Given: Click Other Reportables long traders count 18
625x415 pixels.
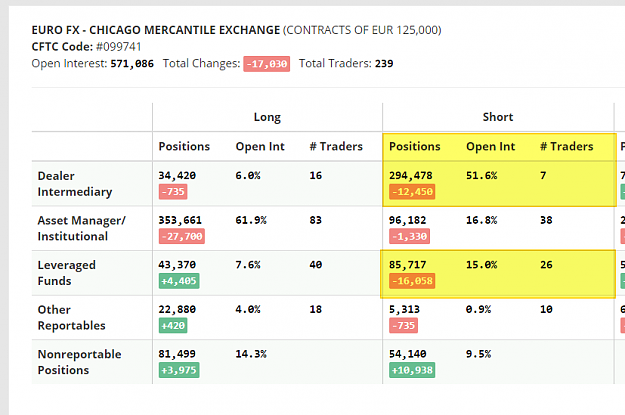Looking at the screenshot, I should click(x=316, y=310).
